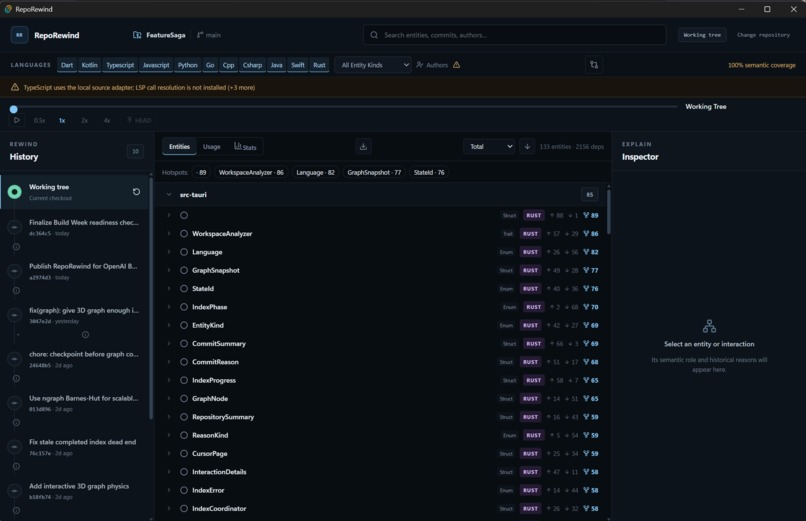Click Change repository

point(763,35)
